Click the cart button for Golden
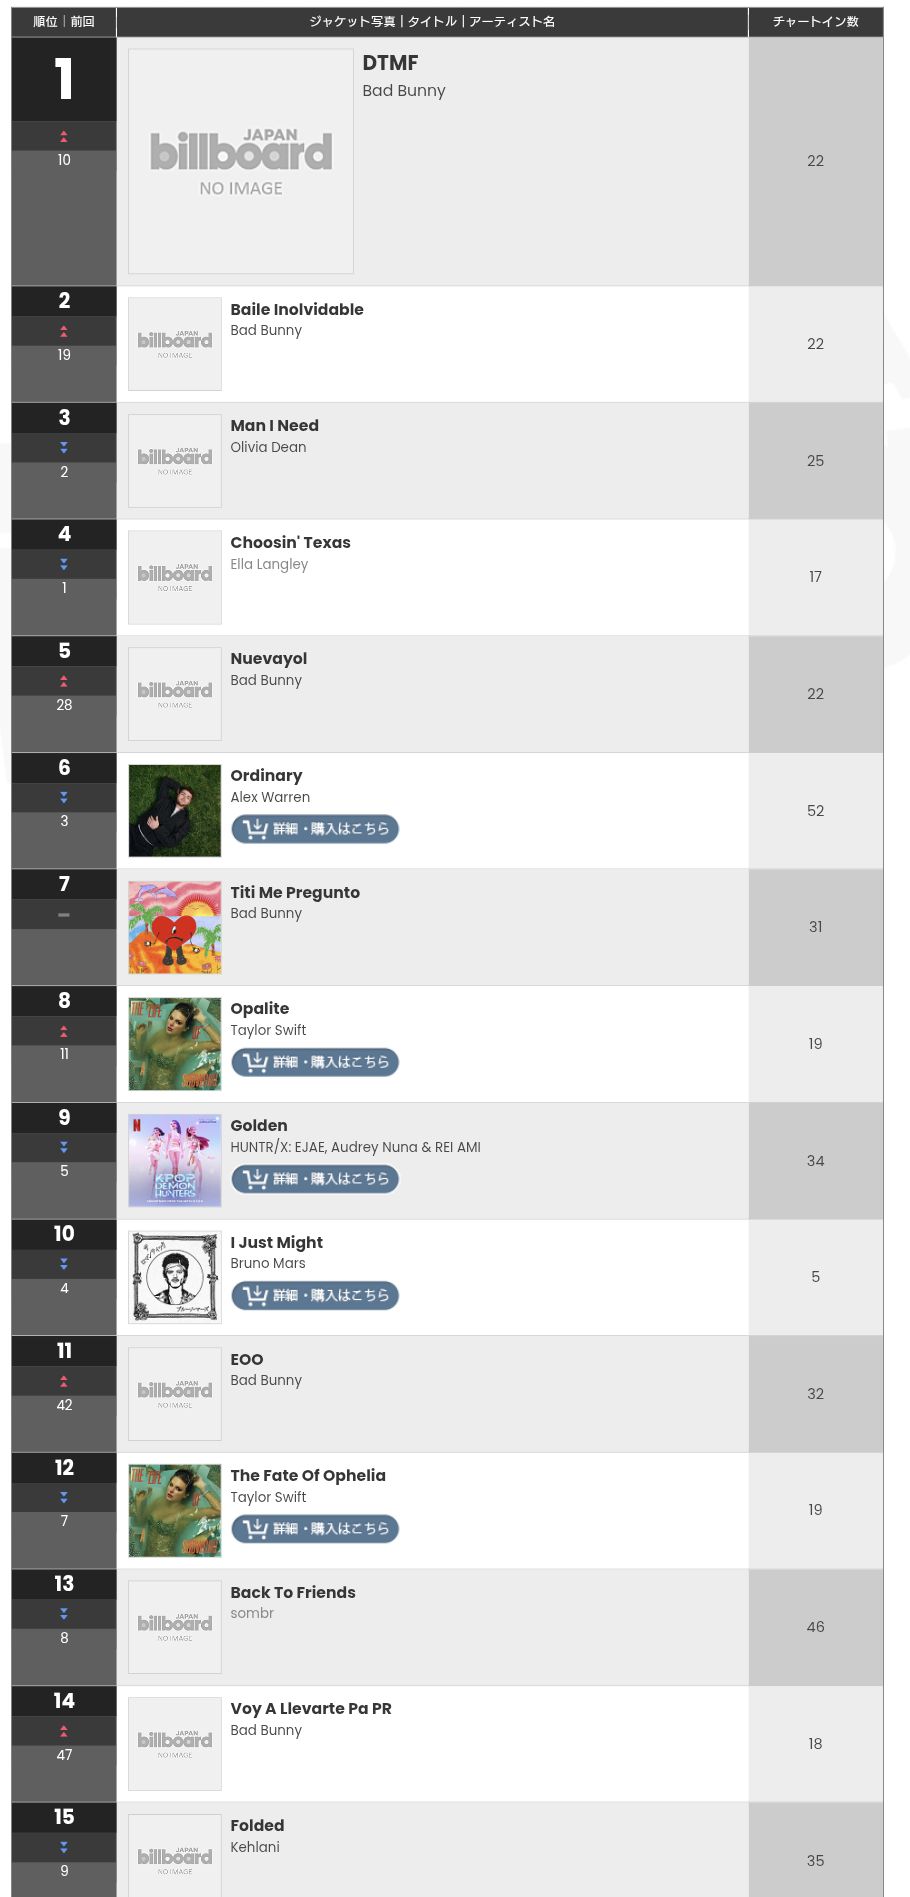Image resolution: width=910 pixels, height=1897 pixels. [315, 1179]
